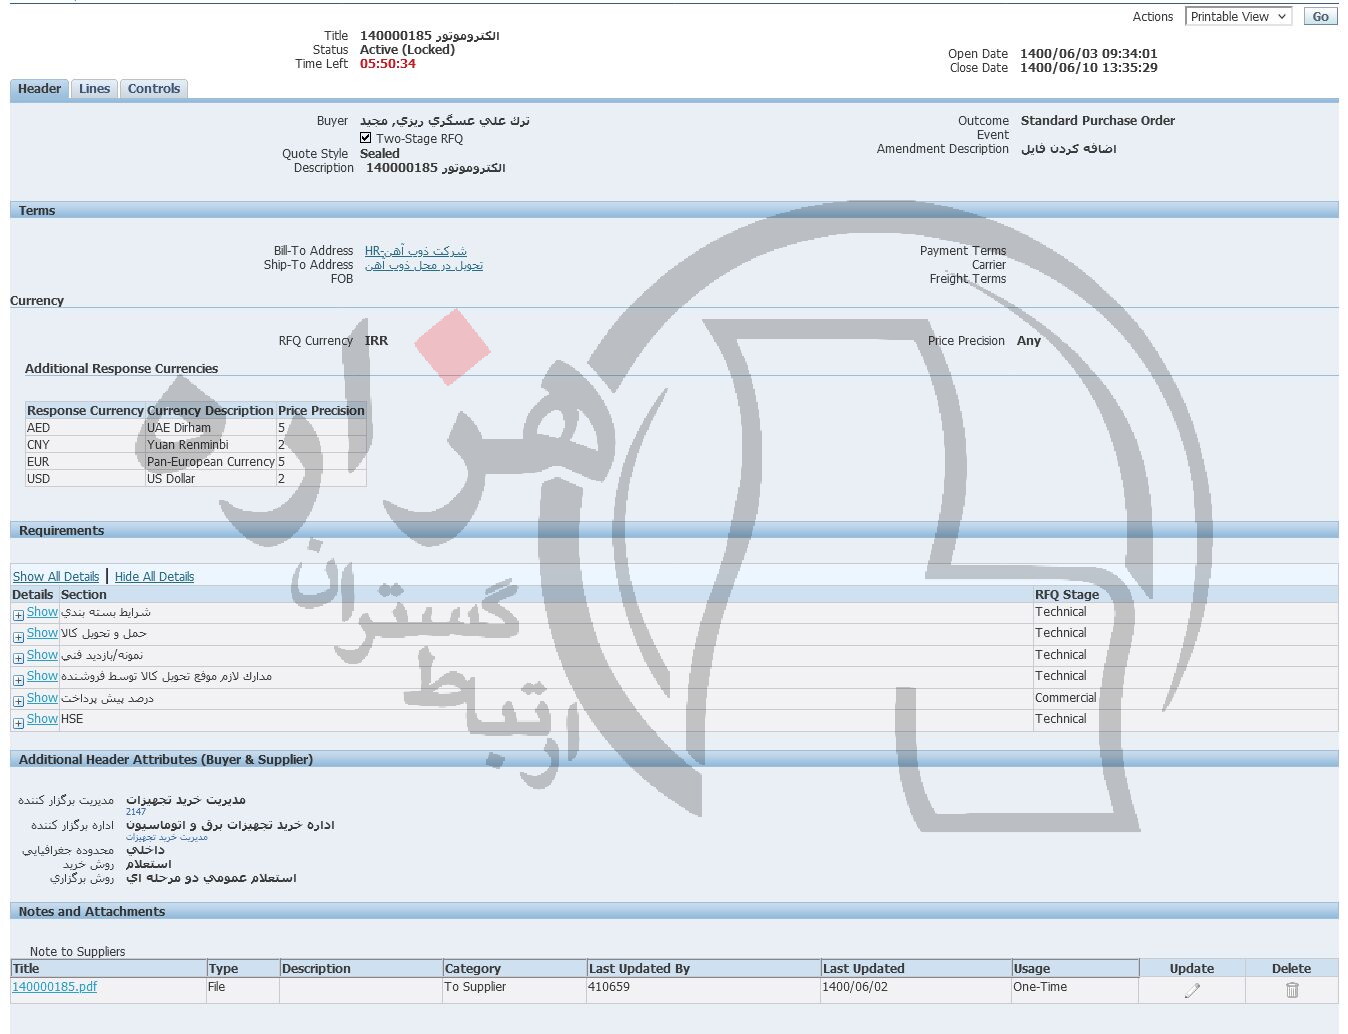This screenshot has height=1034, width=1348.
Task: Expand plus icon for مدارك لازم موقع تحويل row
Action: coord(18,679)
